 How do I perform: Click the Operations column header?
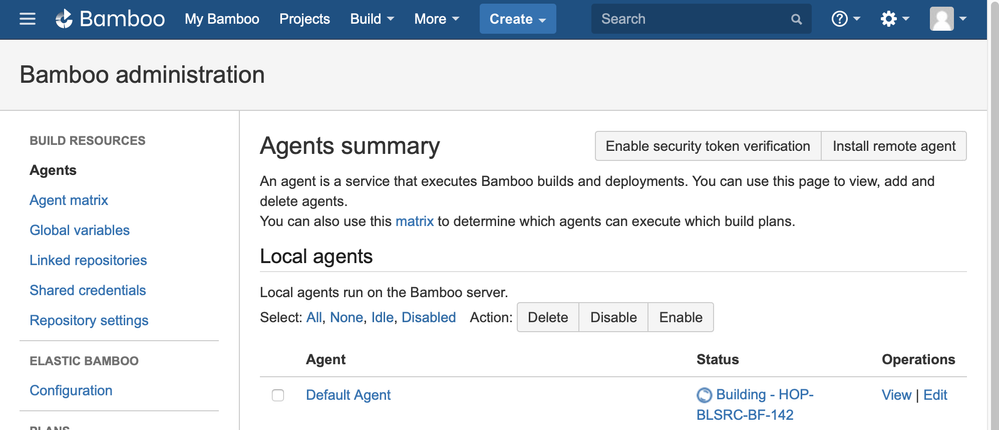point(919,359)
